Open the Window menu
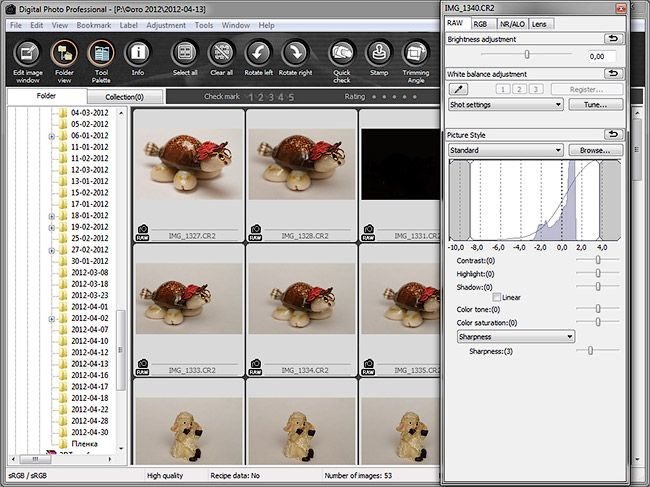 pyautogui.click(x=235, y=25)
